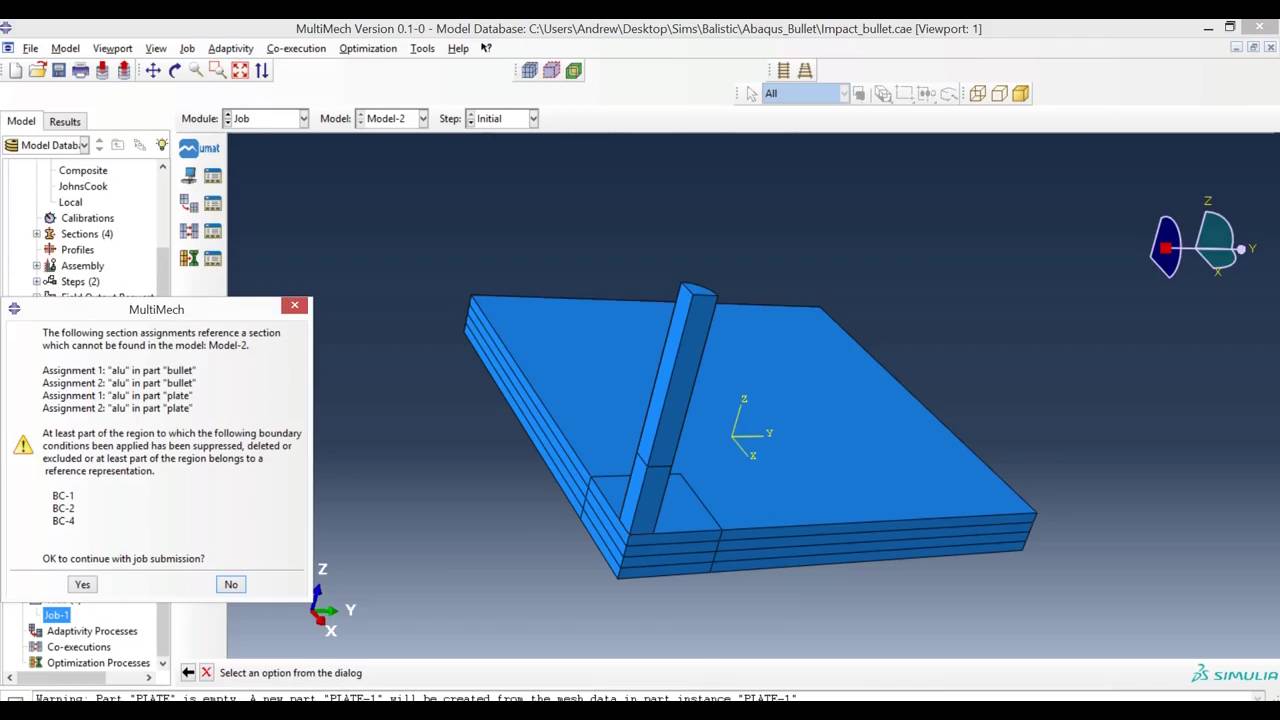The width and height of the screenshot is (1280, 720).
Task: Turn on parallel projection rails icon
Action: click(x=783, y=70)
